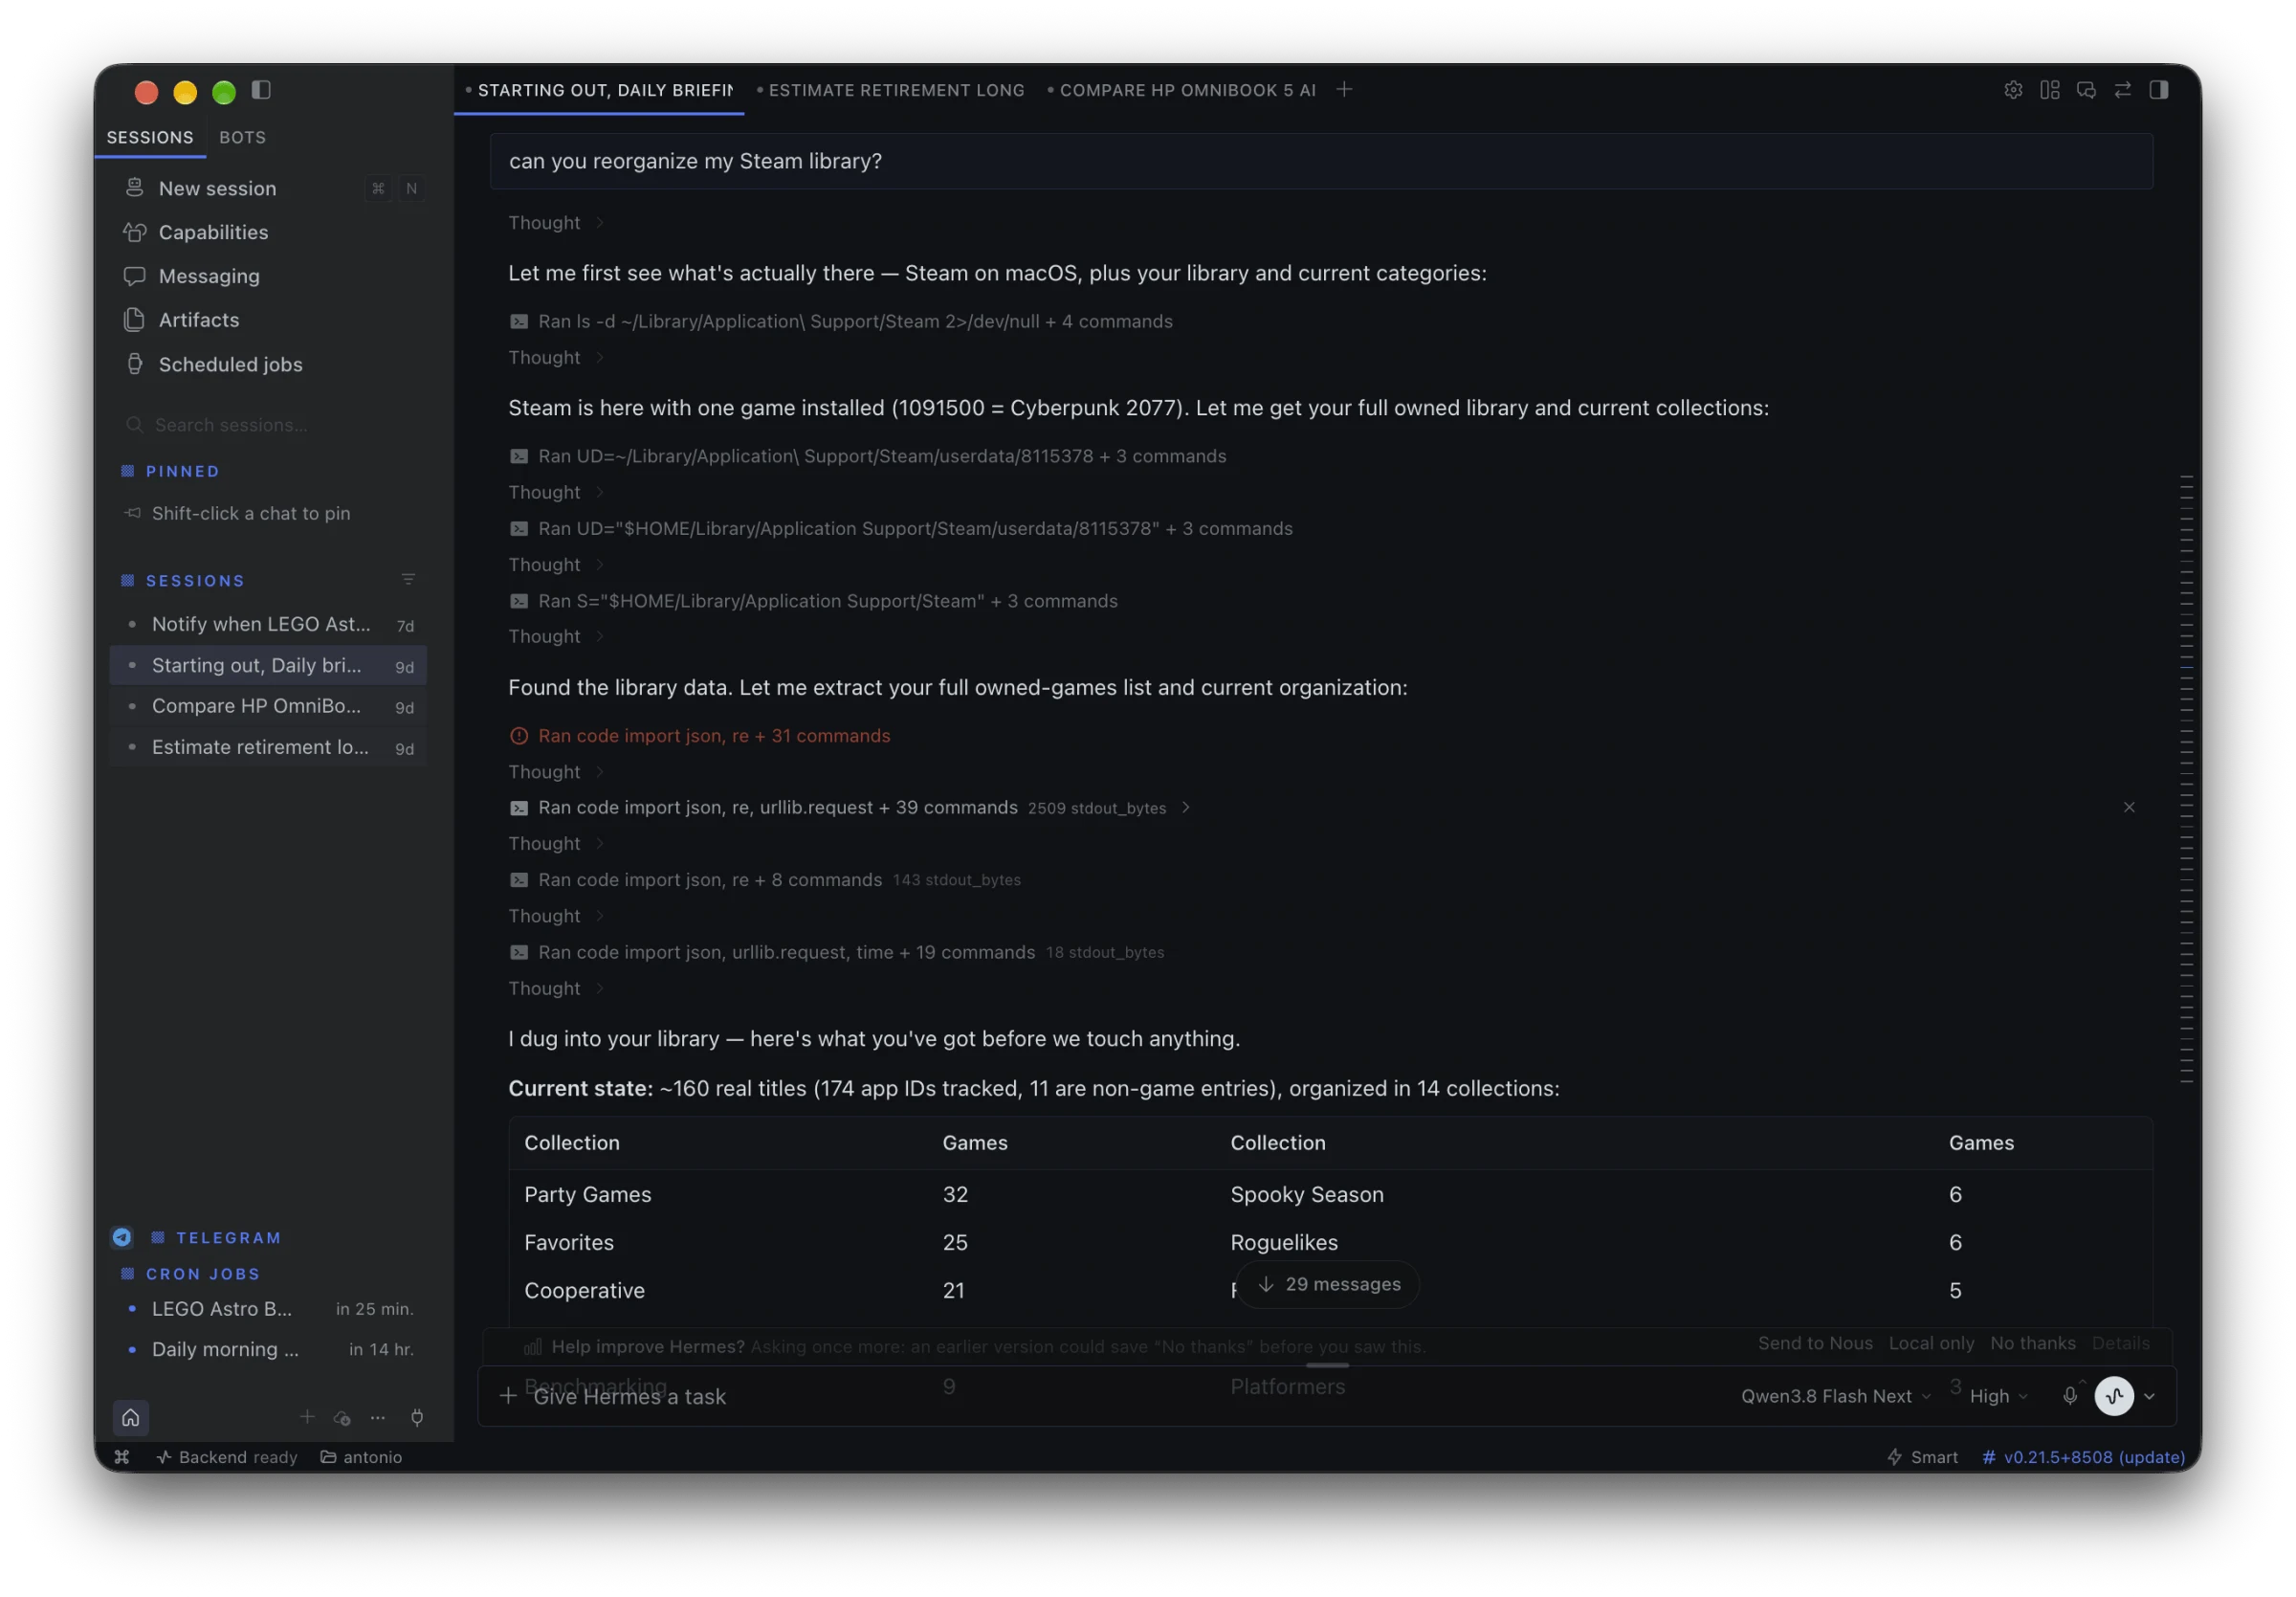This screenshot has height=1597, width=2296.
Task: Open Telegram channel icon
Action: tap(122, 1238)
